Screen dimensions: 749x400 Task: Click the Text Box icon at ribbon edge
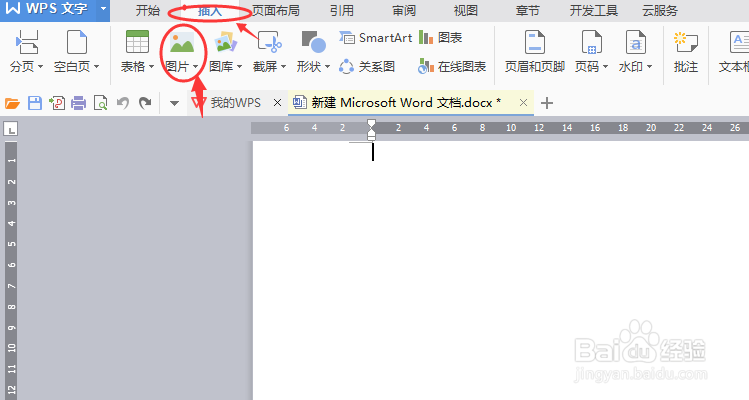pyautogui.click(x=739, y=42)
